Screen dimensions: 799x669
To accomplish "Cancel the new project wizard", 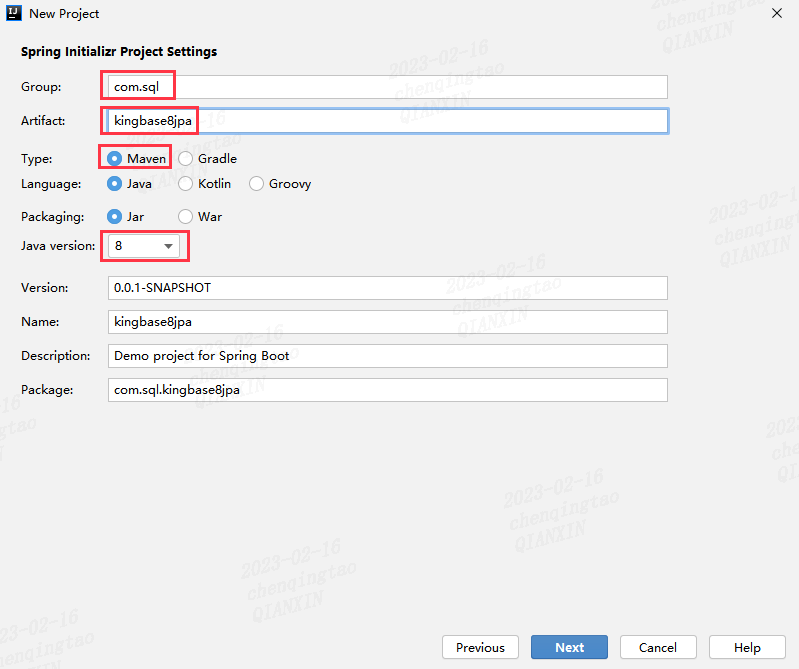I will [x=658, y=647].
